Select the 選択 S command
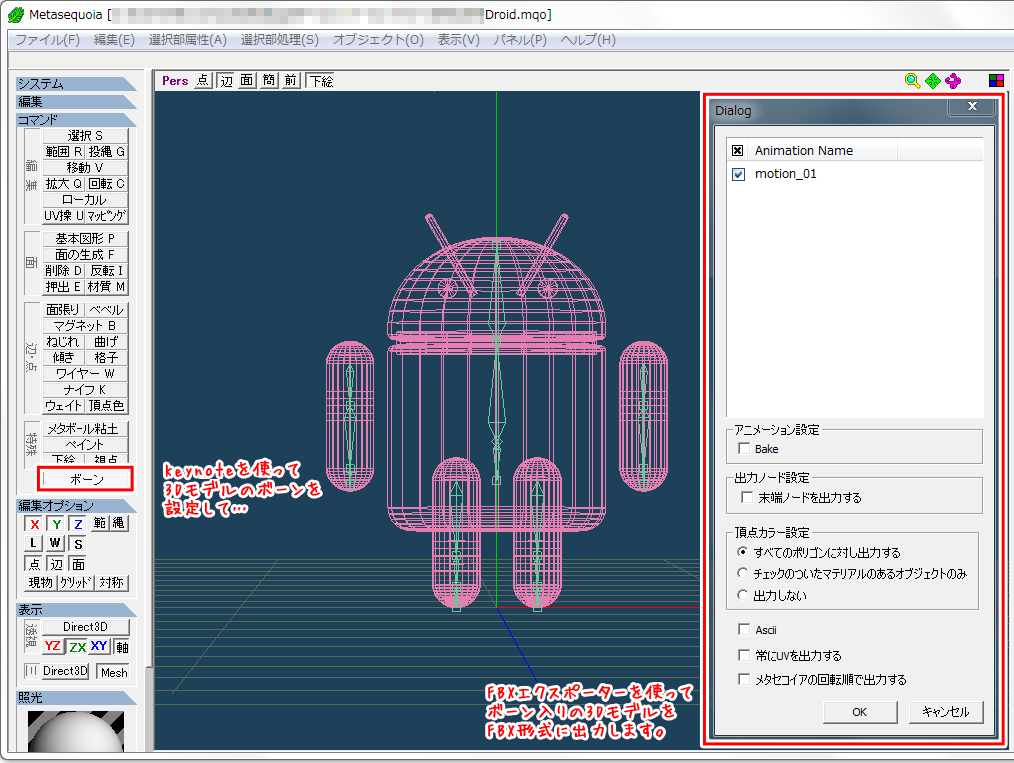This screenshot has width=1014, height=763. [85, 136]
